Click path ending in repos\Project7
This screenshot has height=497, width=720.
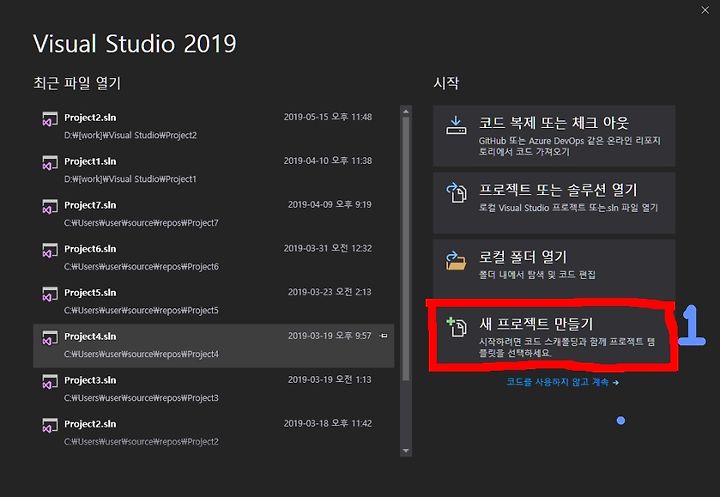pos(141,223)
